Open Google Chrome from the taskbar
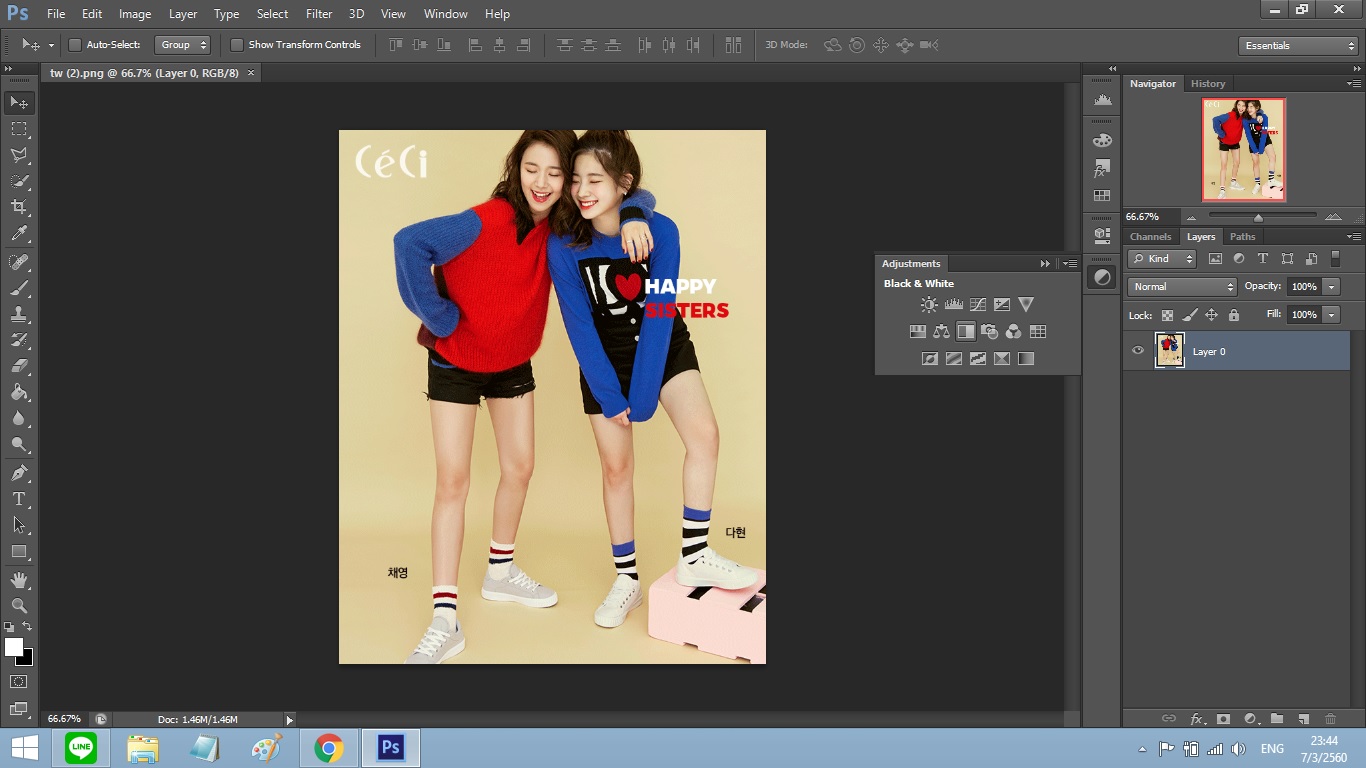The height and width of the screenshot is (768, 1366). (329, 748)
